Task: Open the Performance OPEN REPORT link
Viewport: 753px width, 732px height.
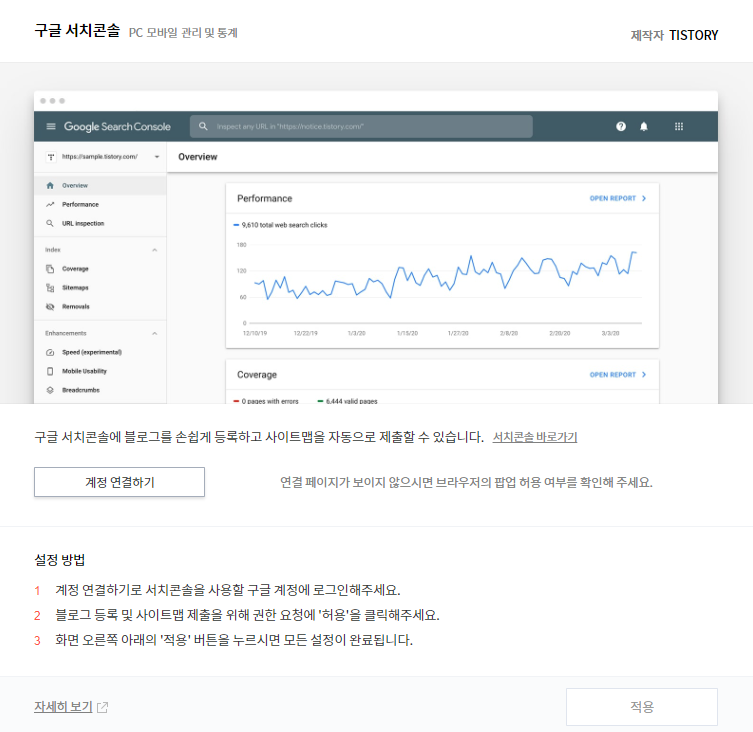Action: tap(618, 198)
